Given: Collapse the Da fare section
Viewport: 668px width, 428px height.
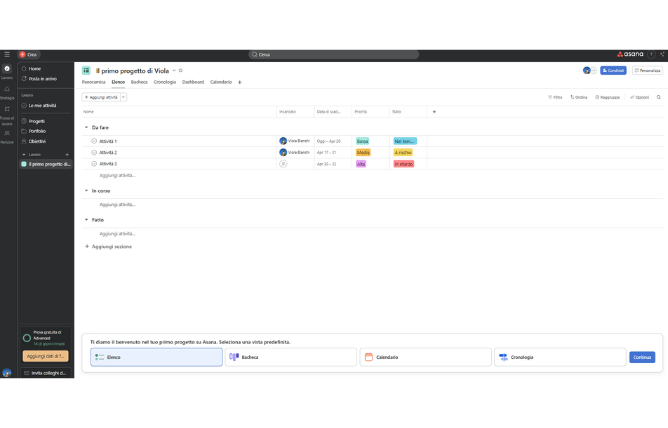Looking at the screenshot, I should (x=86, y=128).
